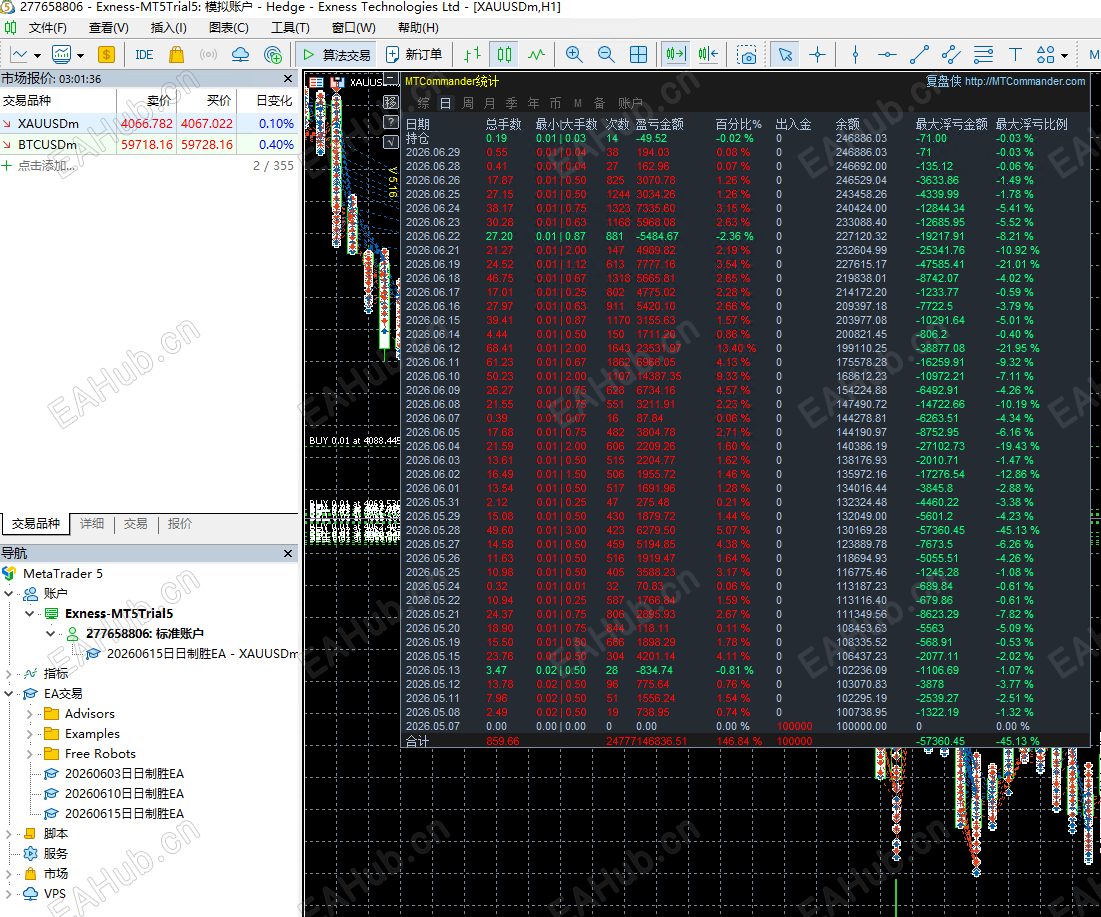1101x917 pixels.
Task: Toggle chart shift from right edge
Action: tap(708, 55)
